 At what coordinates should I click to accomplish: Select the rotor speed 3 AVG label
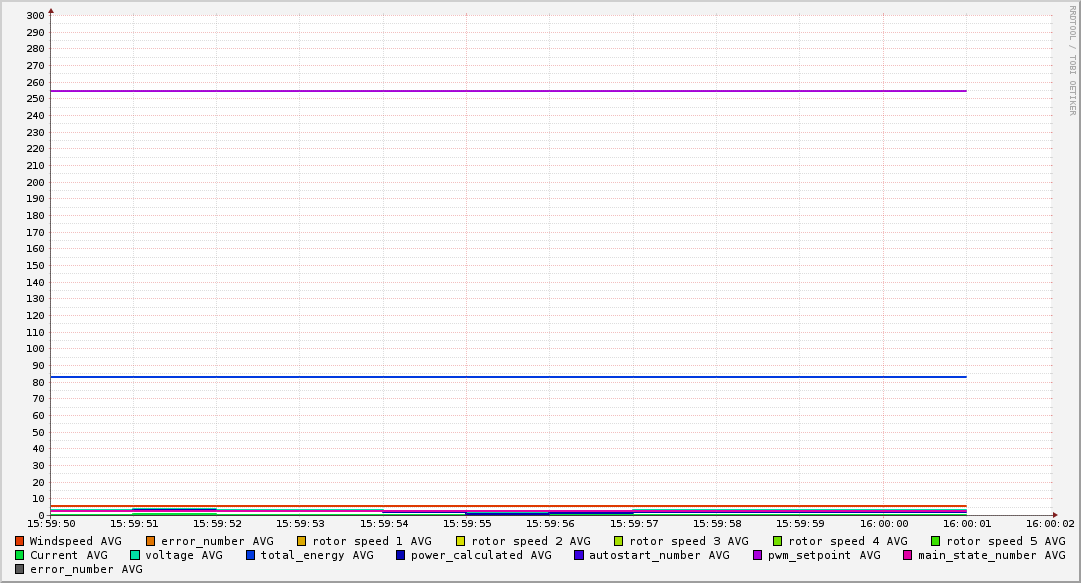[x=688, y=541]
